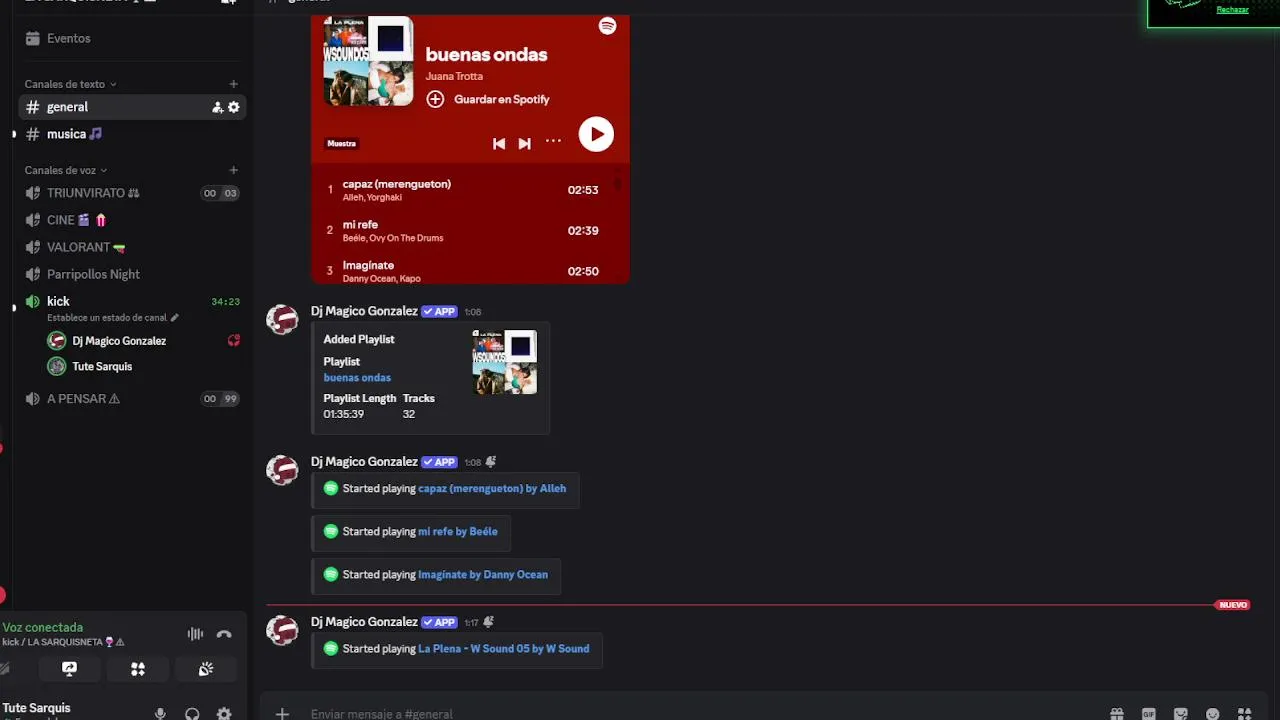Collapse the Canales de texto category
1280x720 pixels.
pos(70,84)
